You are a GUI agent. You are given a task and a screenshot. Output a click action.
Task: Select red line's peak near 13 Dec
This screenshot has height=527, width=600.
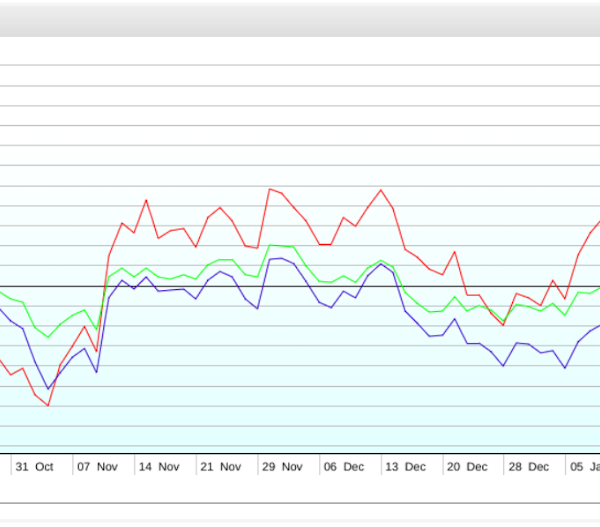click(381, 189)
